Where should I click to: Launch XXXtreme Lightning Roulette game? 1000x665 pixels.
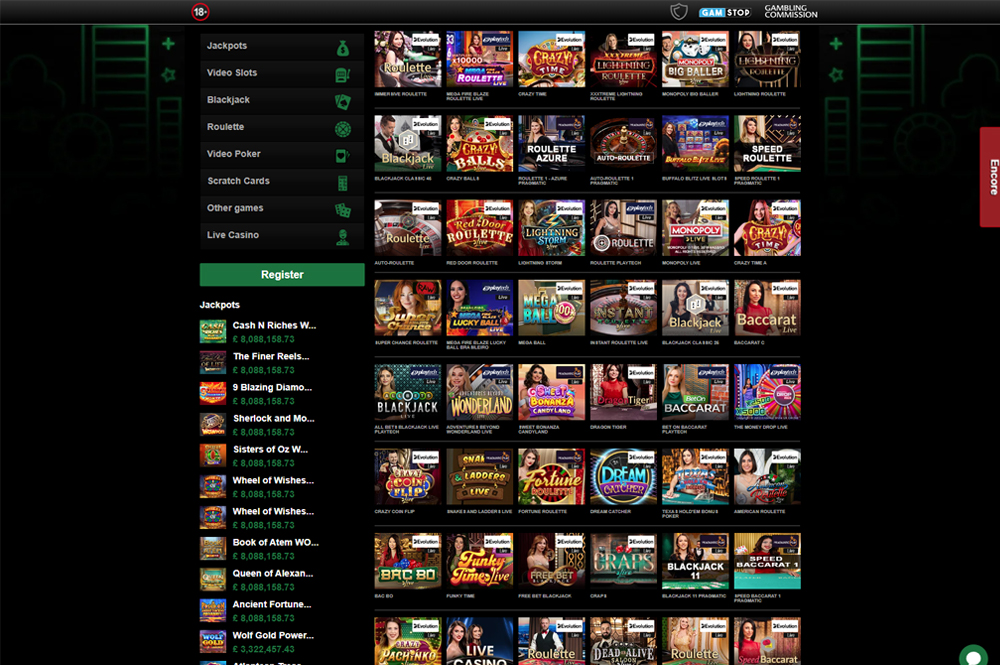(623, 59)
